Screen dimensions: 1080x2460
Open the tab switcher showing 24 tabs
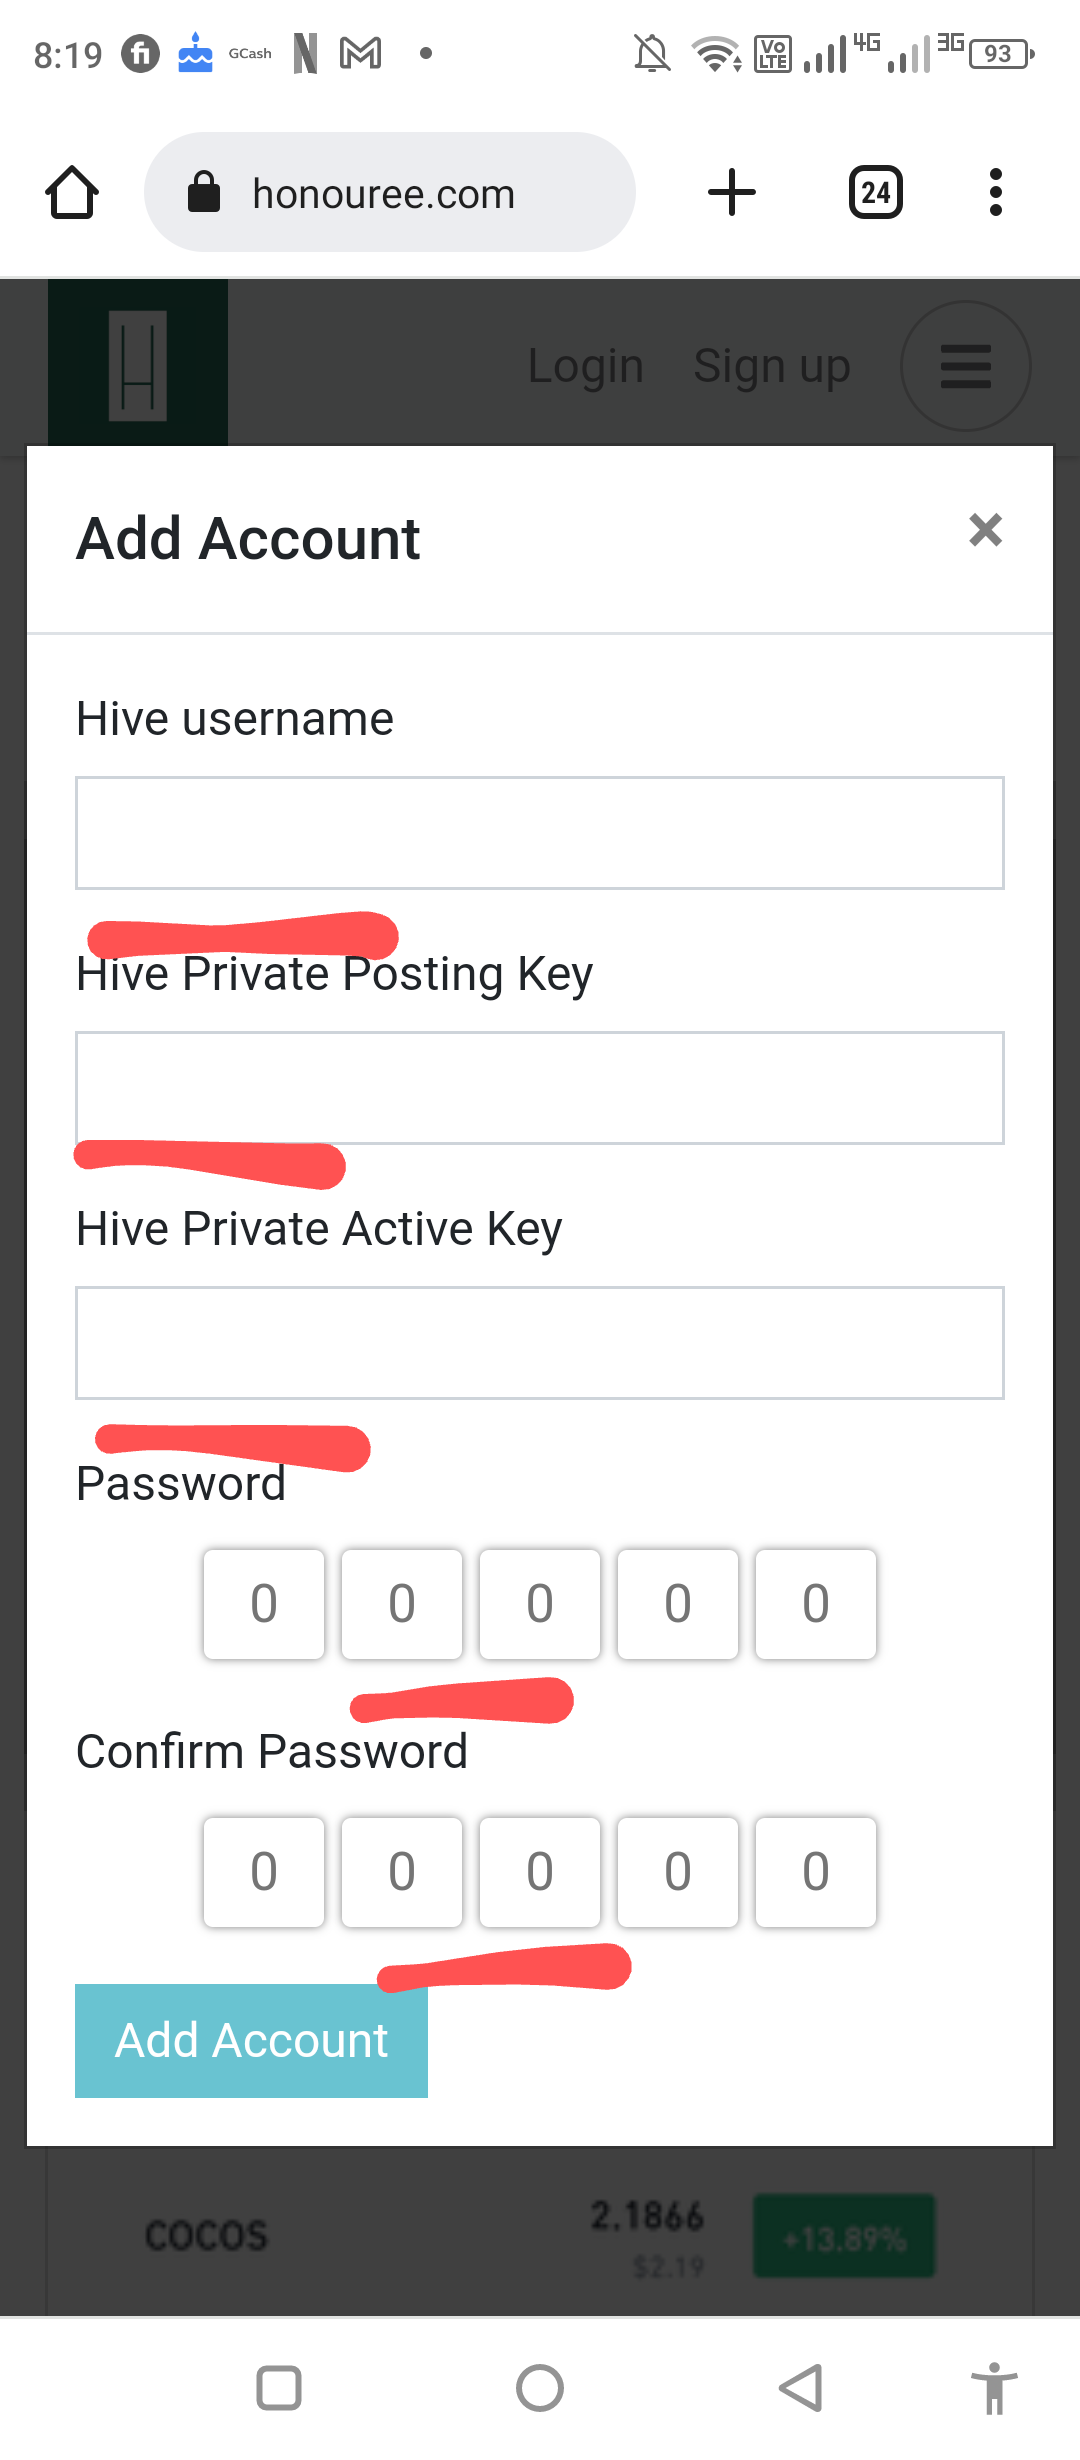(876, 192)
